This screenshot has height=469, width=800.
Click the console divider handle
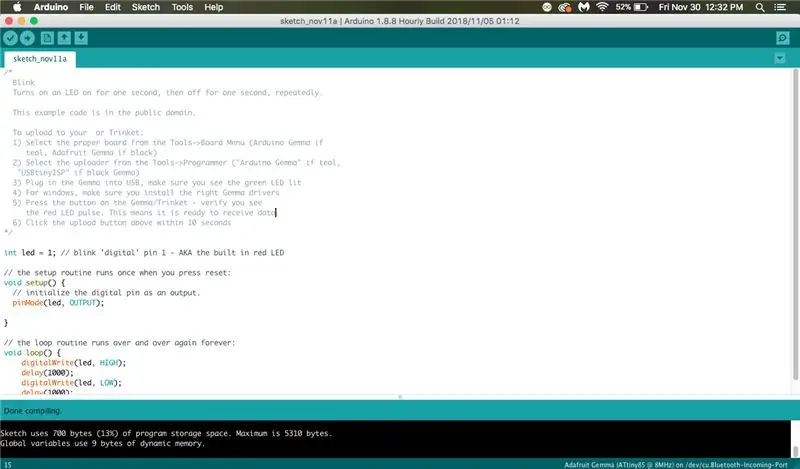click(x=400, y=397)
